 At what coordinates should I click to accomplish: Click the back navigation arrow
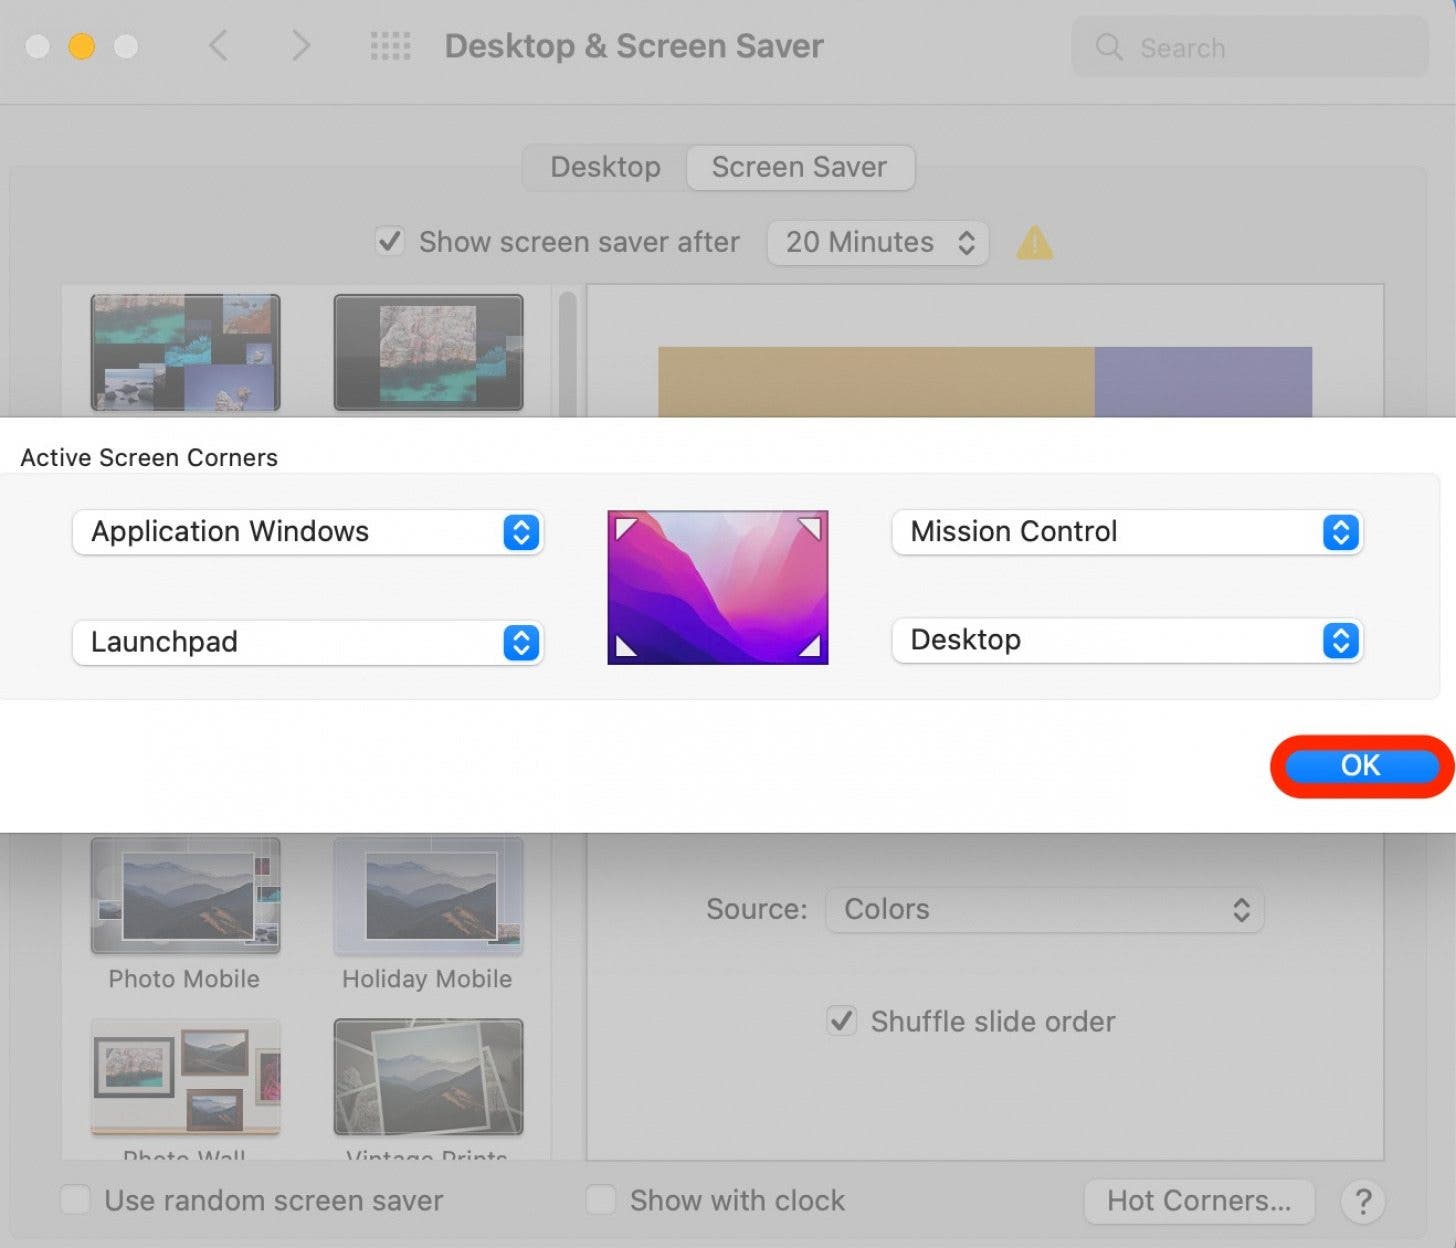click(219, 45)
